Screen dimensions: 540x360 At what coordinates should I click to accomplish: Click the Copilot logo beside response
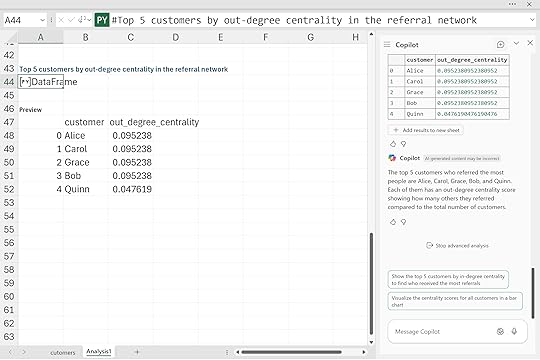392,158
